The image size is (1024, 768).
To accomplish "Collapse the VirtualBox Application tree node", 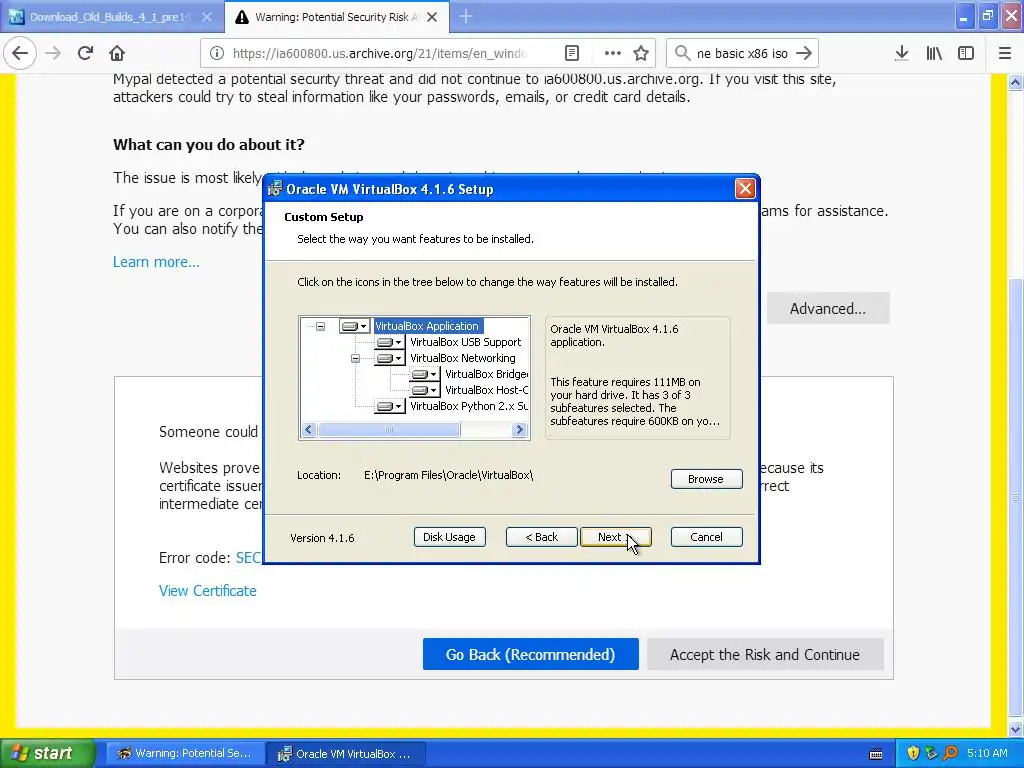I will point(320,326).
